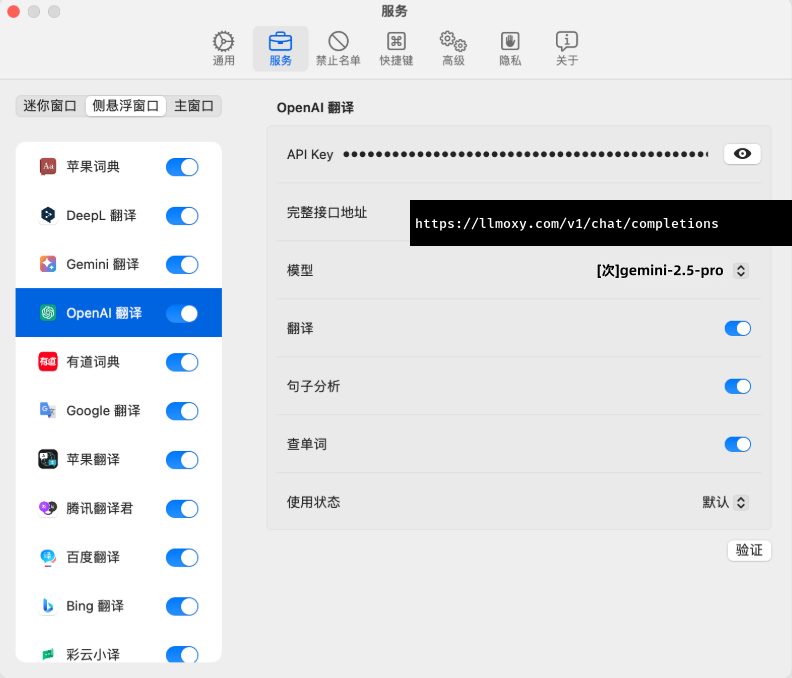This screenshot has height=678, width=792.
Task: Open the 高级 advanced gears icon
Action: tap(453, 42)
